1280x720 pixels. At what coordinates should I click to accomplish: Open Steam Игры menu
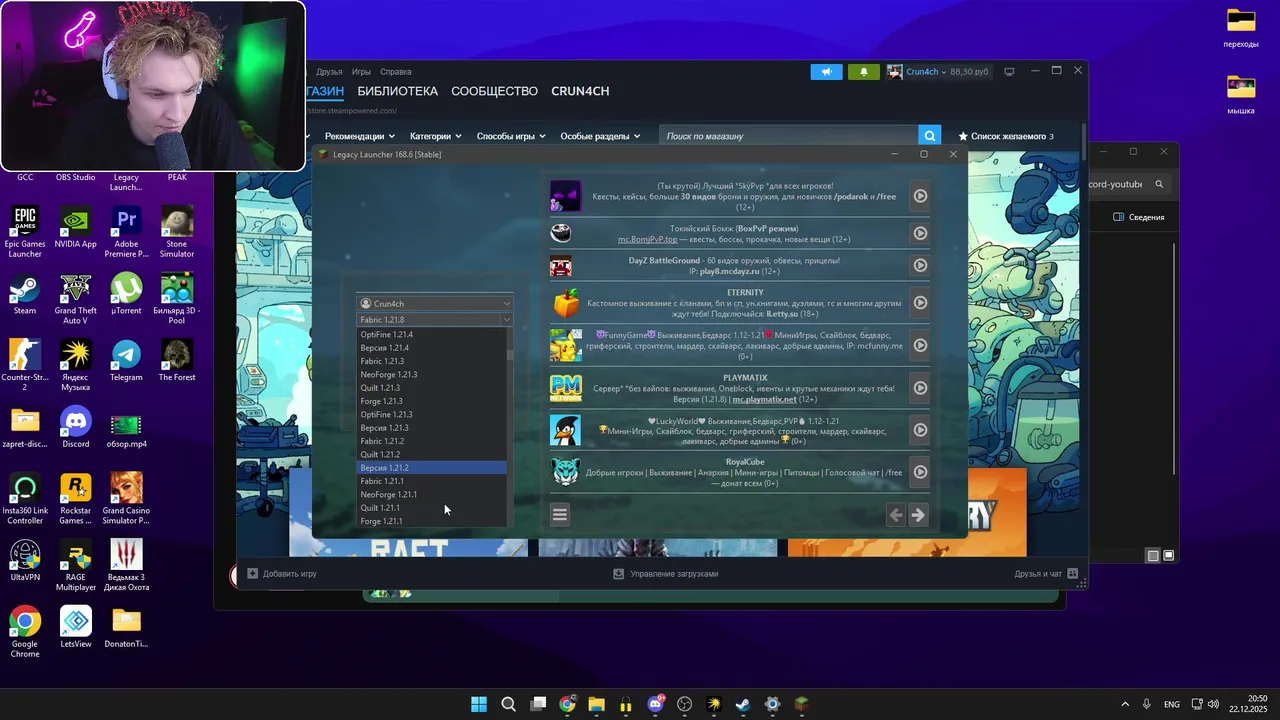point(361,72)
